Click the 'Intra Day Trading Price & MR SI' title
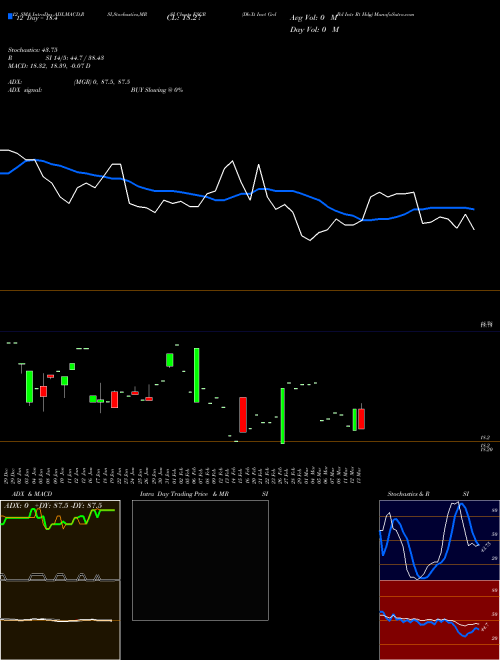Screen dimensions: 500x660 pos(204,494)
